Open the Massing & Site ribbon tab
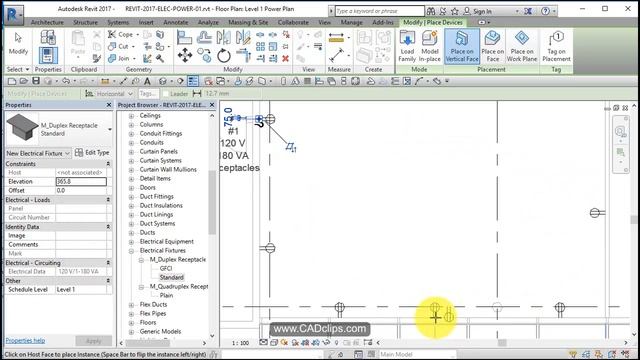Image resolution: width=640 pixels, height=360 pixels. (x=248, y=22)
